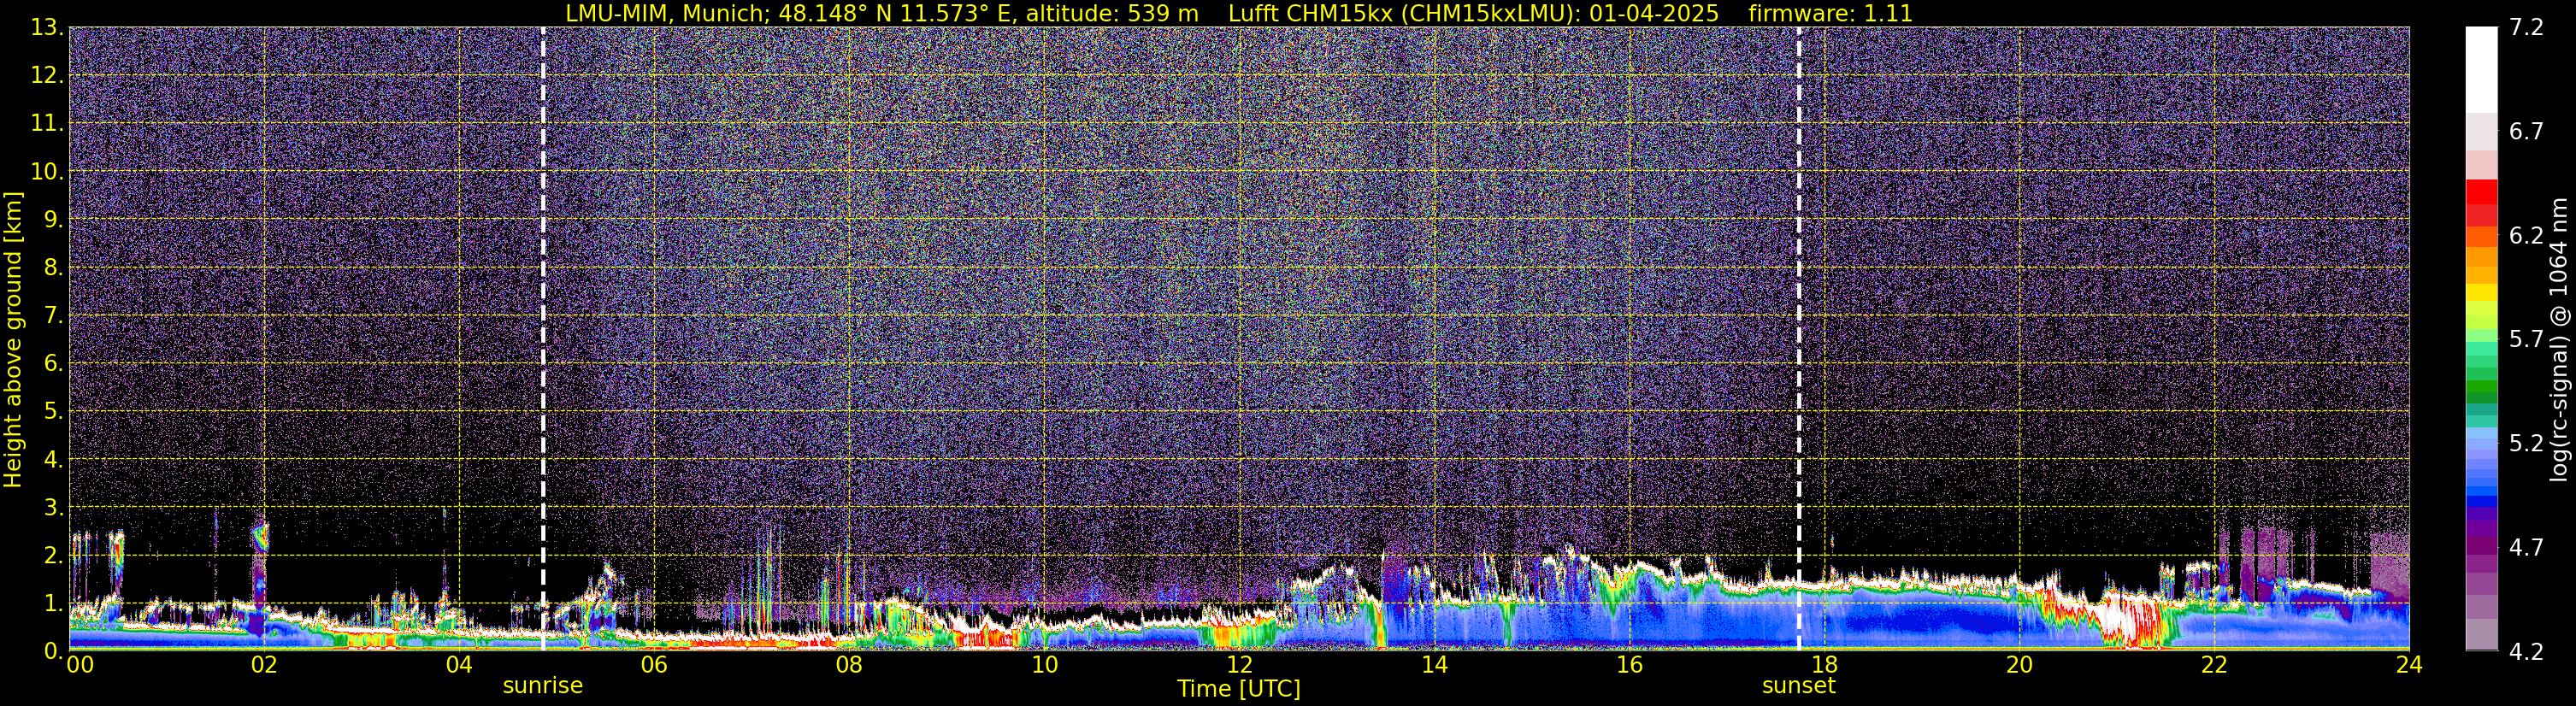This screenshot has width=2576, height=706.
Task: Click the '13.' height tick label
Action: (x=47, y=28)
